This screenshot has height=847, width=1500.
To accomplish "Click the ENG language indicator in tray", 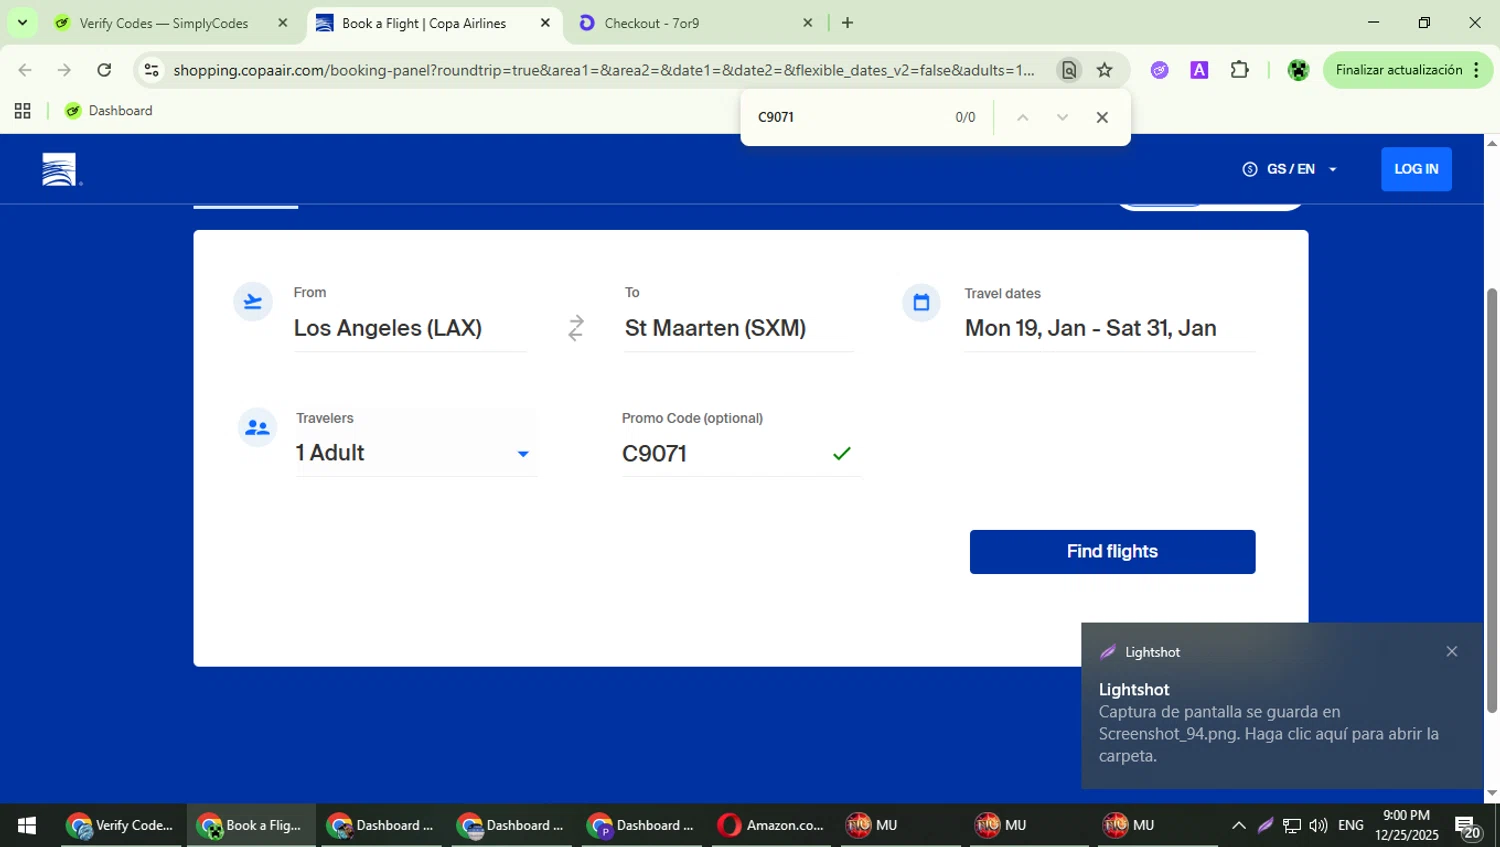I will pyautogui.click(x=1350, y=825).
